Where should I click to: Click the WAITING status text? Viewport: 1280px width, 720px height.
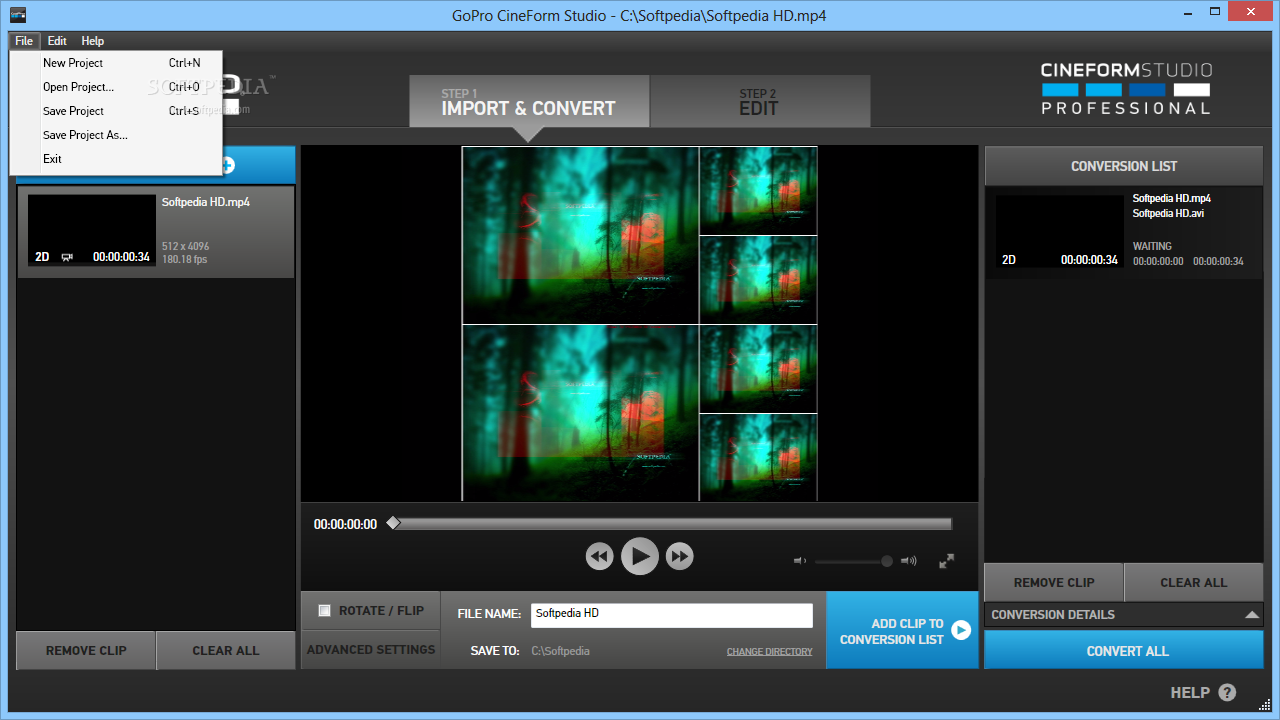click(x=1152, y=246)
